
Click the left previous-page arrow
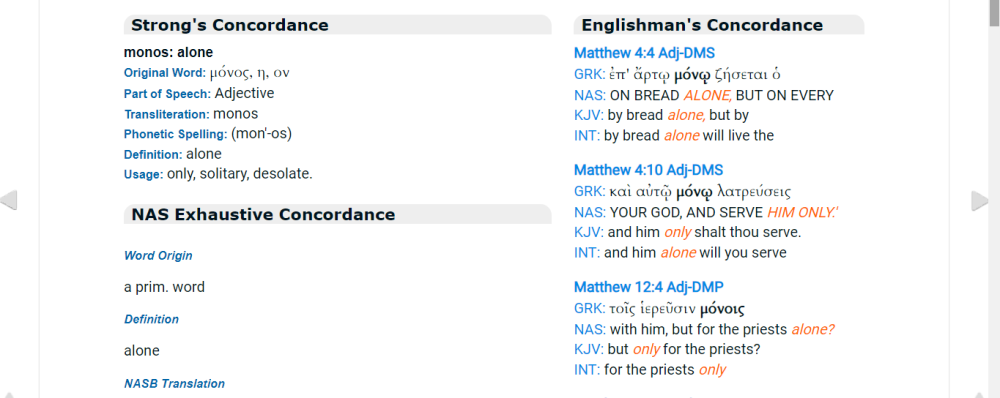(9, 200)
